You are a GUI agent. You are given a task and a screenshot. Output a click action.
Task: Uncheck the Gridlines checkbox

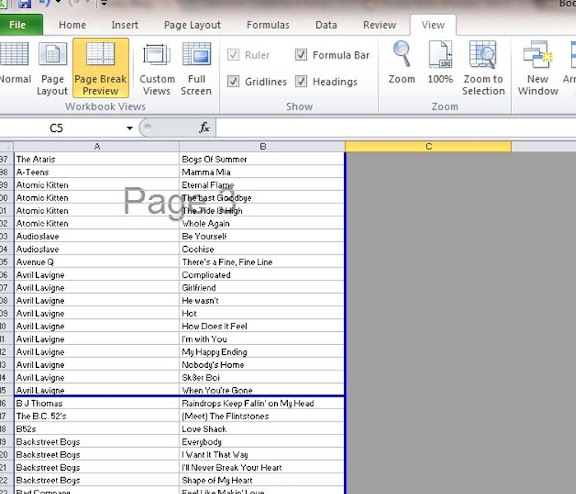(233, 81)
